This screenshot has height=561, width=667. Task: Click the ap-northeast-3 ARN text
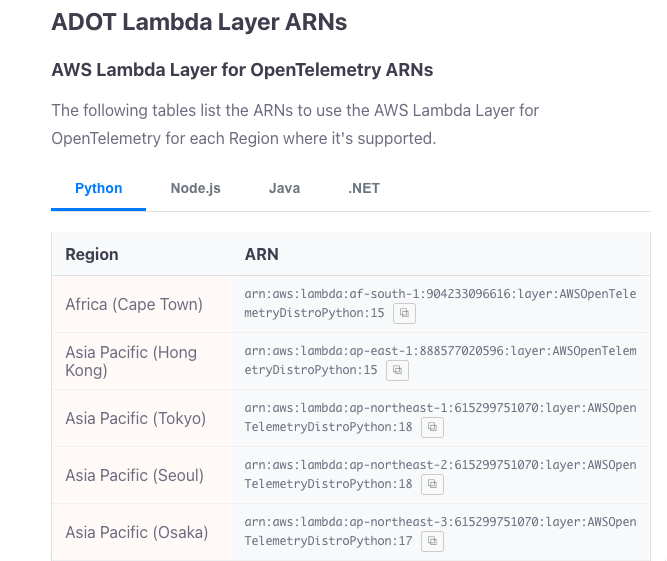point(440,523)
